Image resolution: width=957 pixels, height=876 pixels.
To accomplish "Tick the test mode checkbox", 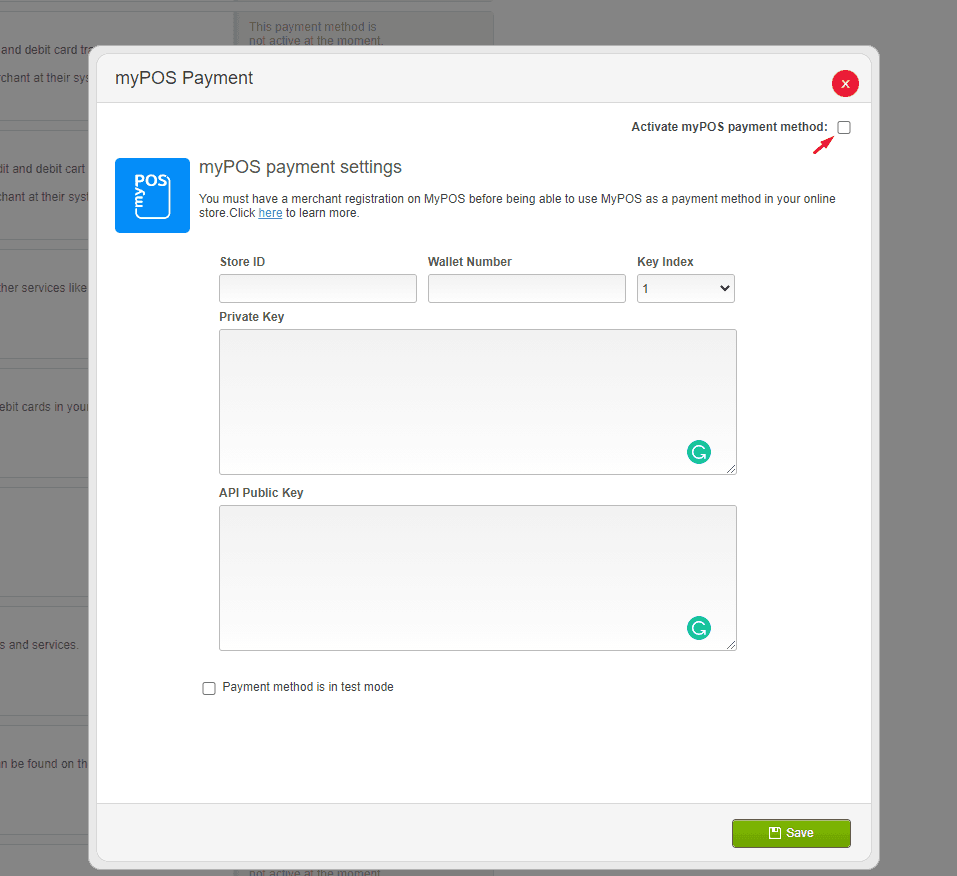I will pos(209,688).
